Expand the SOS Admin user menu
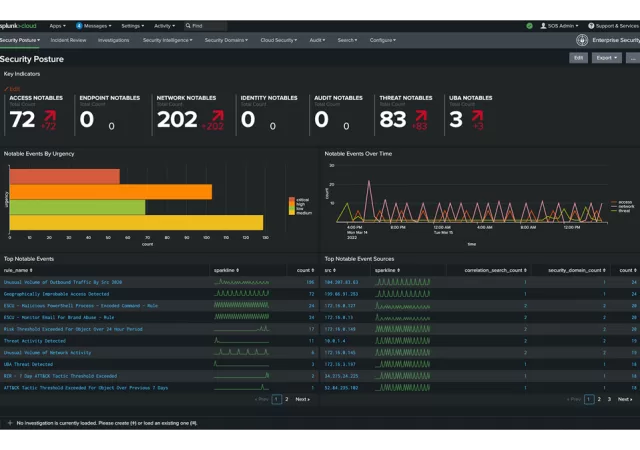The image size is (640, 450). 563,25
